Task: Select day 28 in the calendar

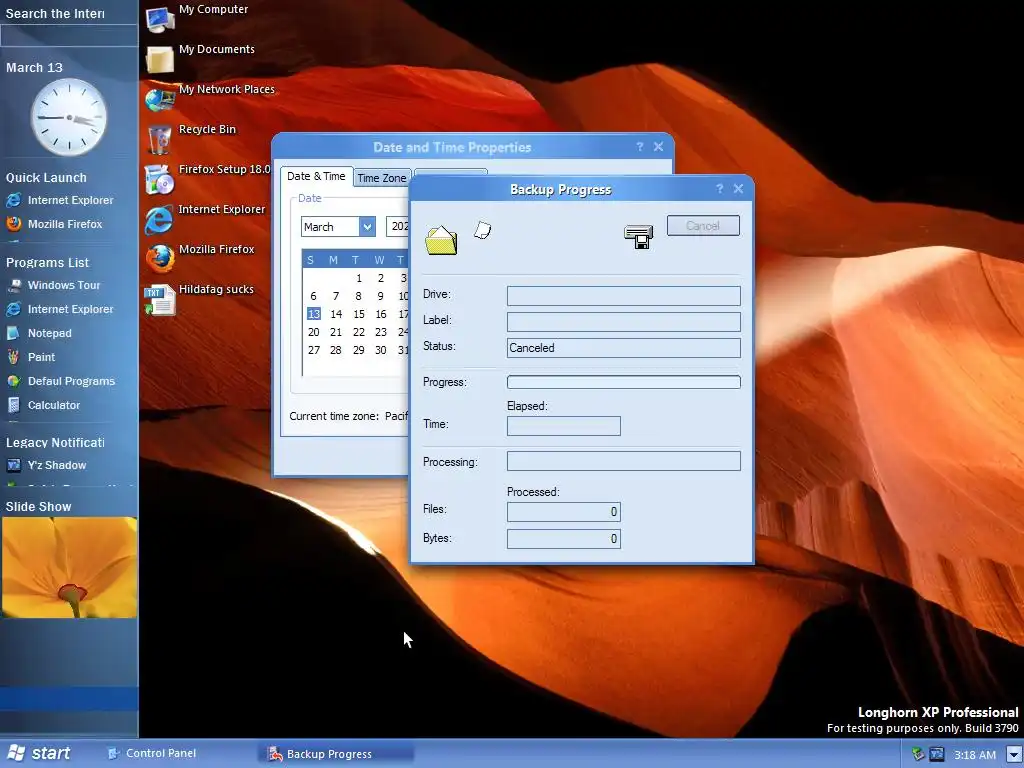Action: (x=336, y=350)
